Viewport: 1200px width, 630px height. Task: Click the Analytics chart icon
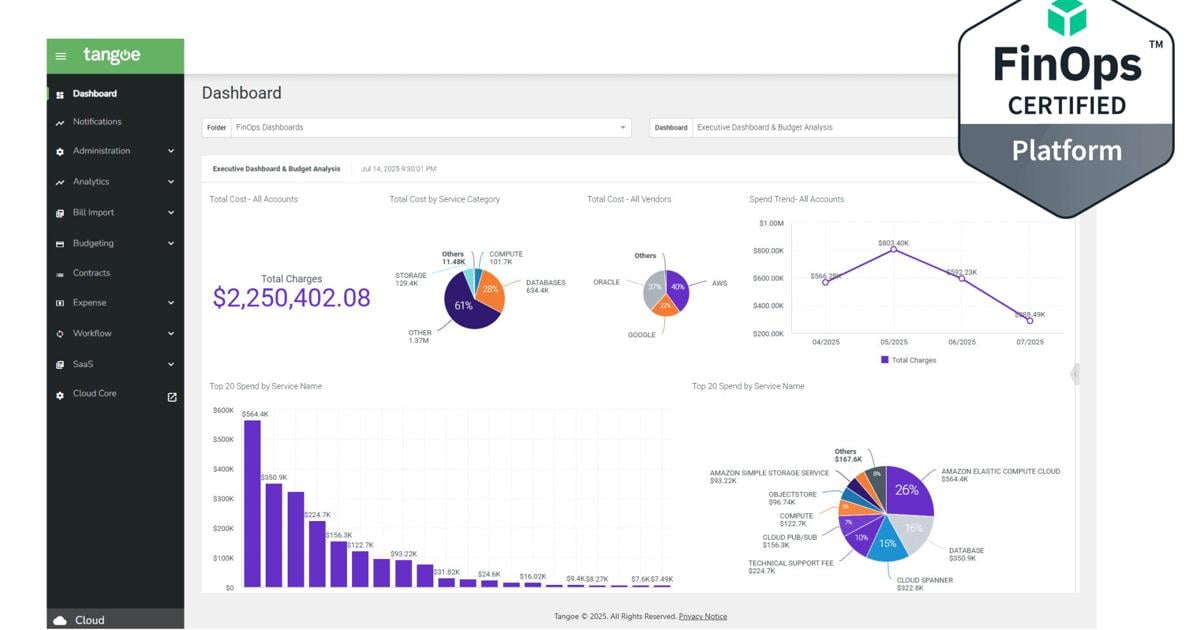(60, 182)
